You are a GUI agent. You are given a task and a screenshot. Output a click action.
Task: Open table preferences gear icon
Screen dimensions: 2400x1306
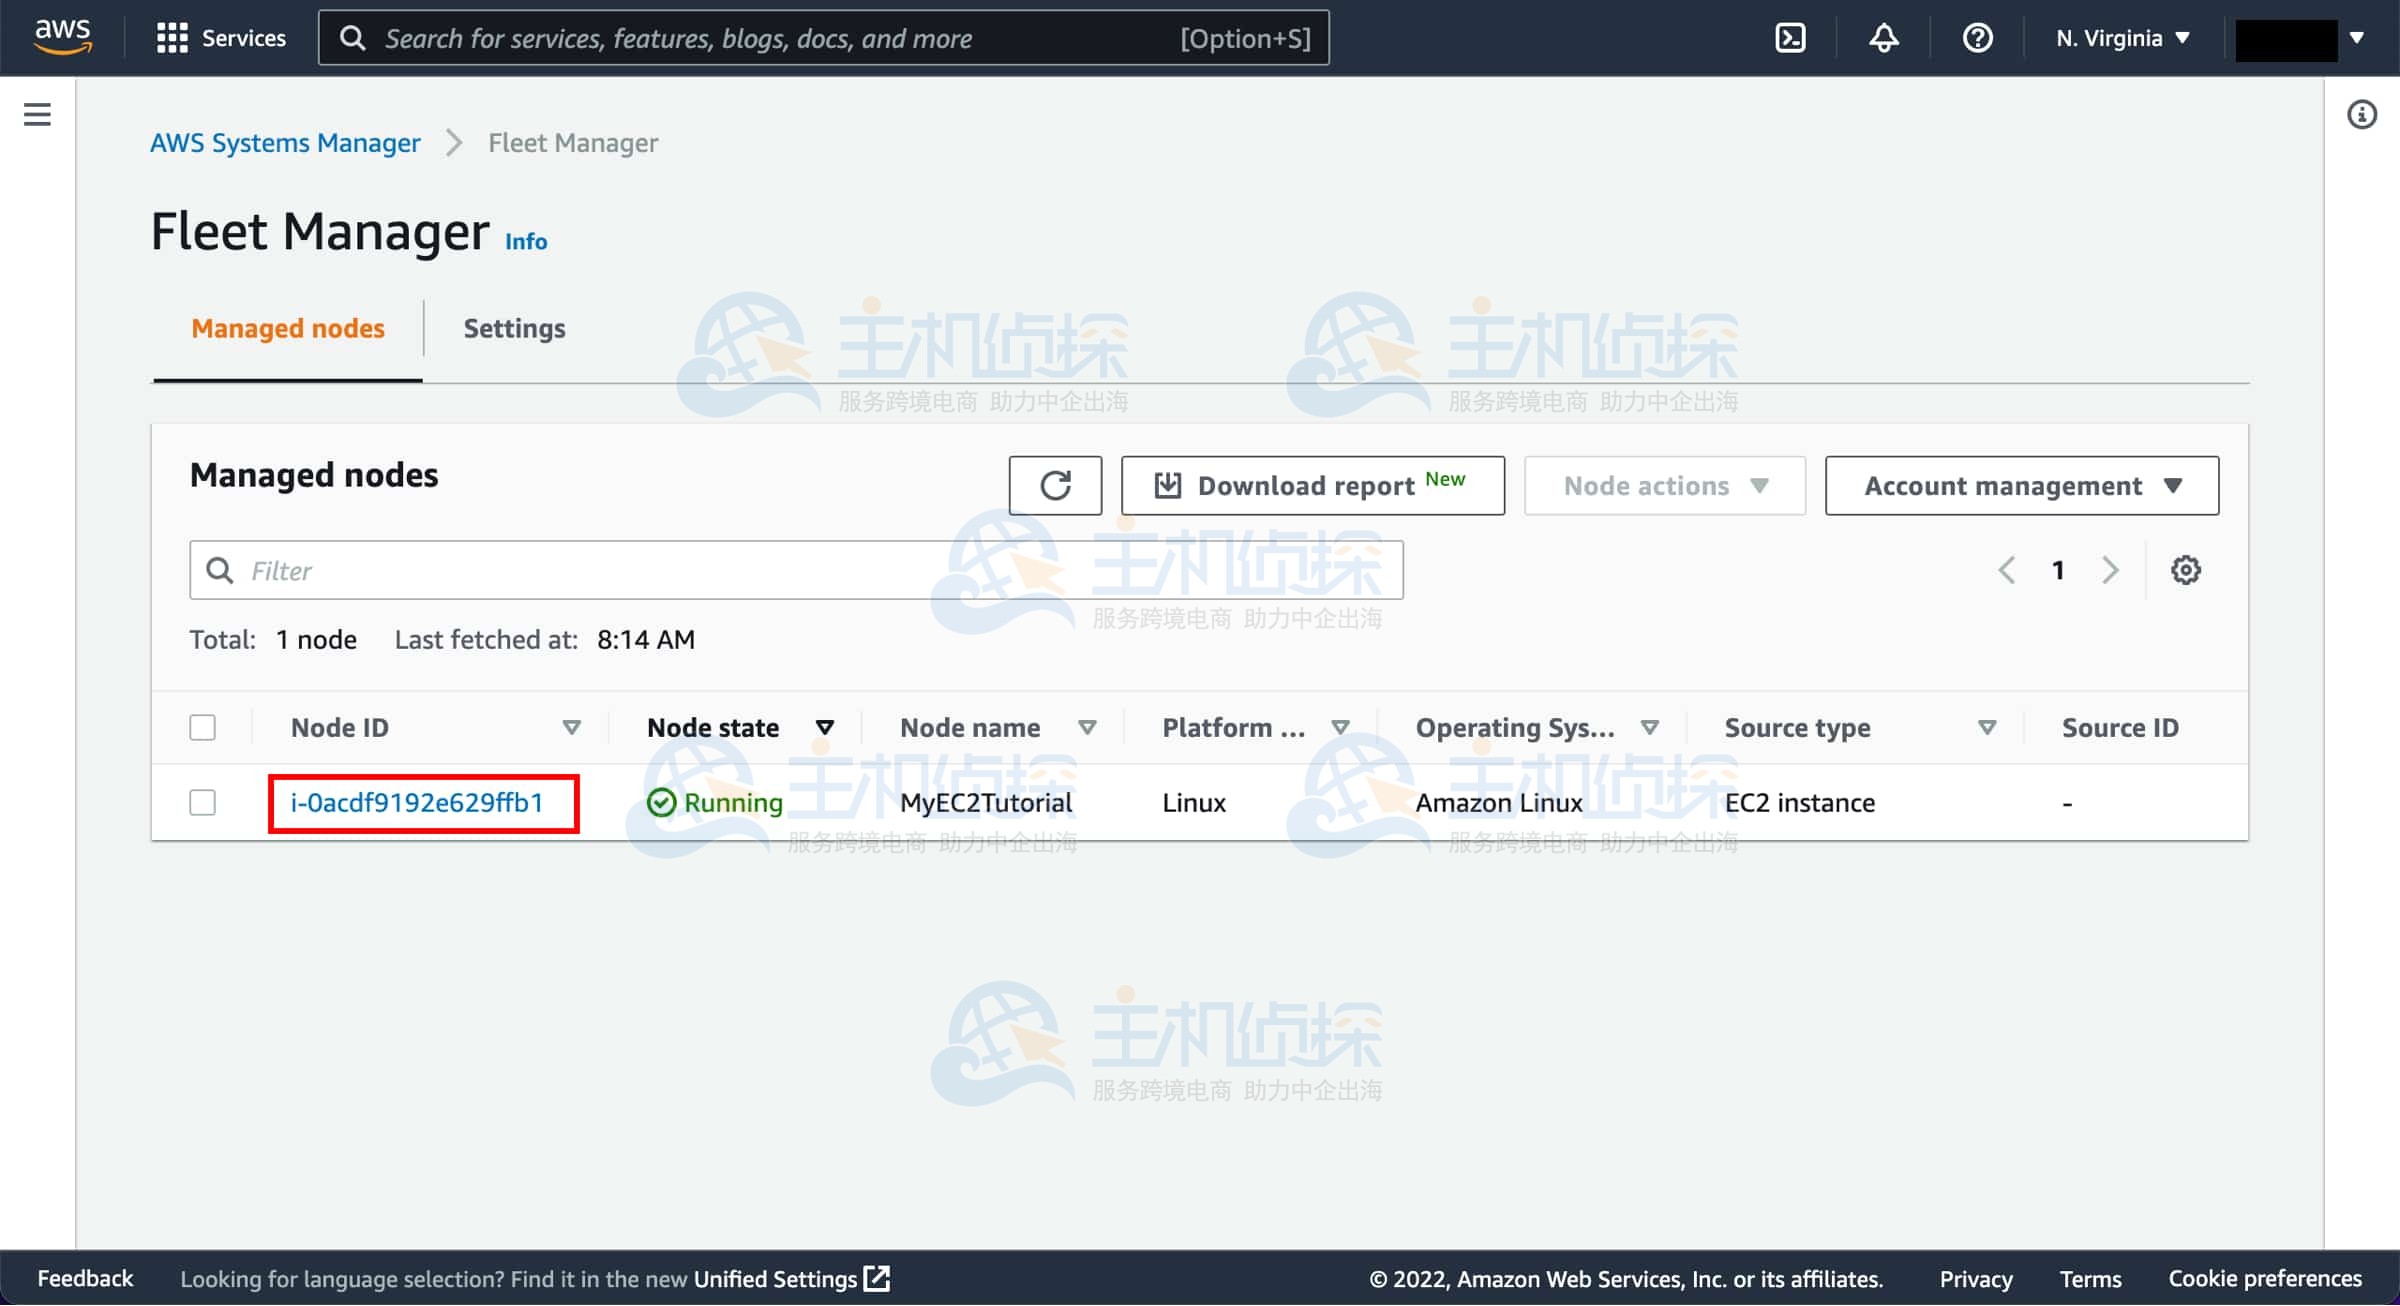tap(2185, 570)
